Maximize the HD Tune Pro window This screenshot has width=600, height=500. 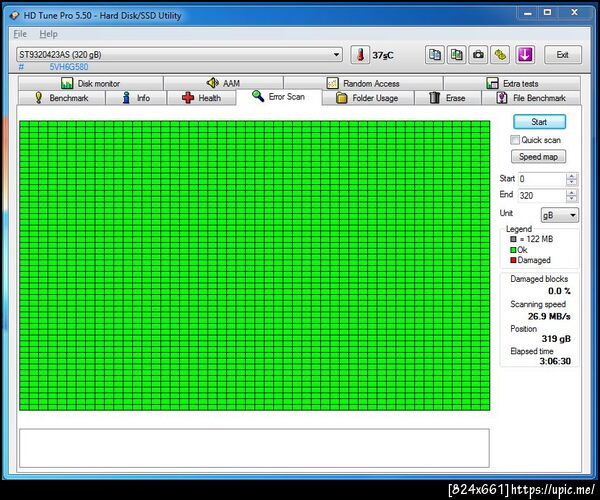[x=548, y=13]
